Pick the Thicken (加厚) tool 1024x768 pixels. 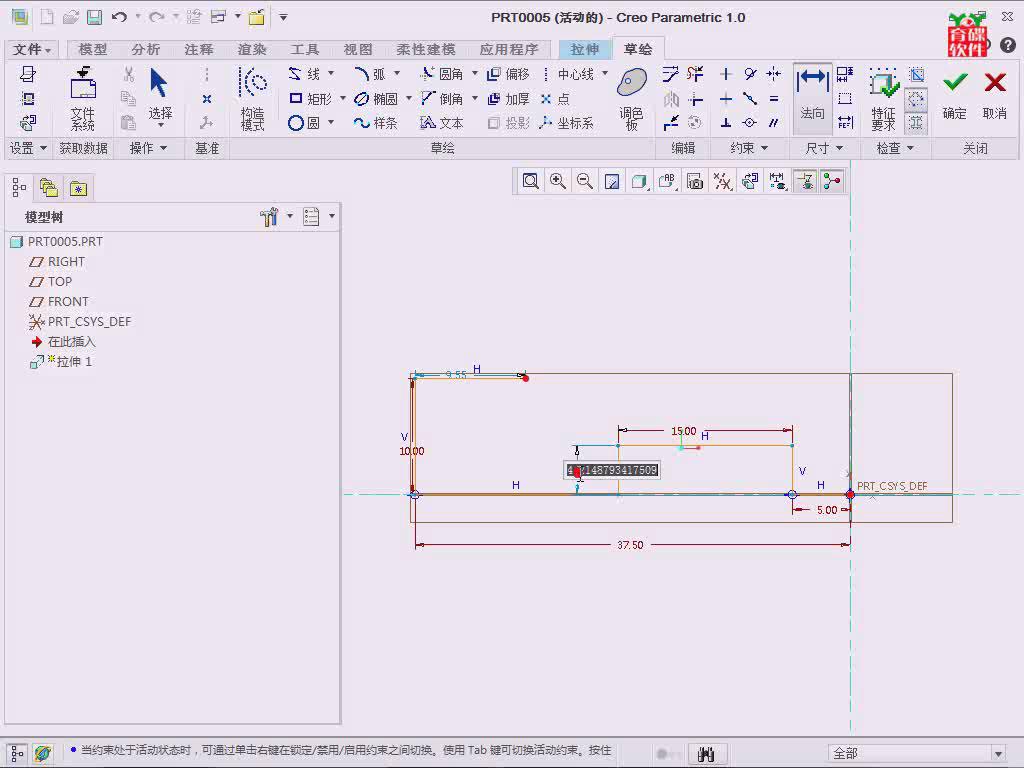tap(508, 99)
